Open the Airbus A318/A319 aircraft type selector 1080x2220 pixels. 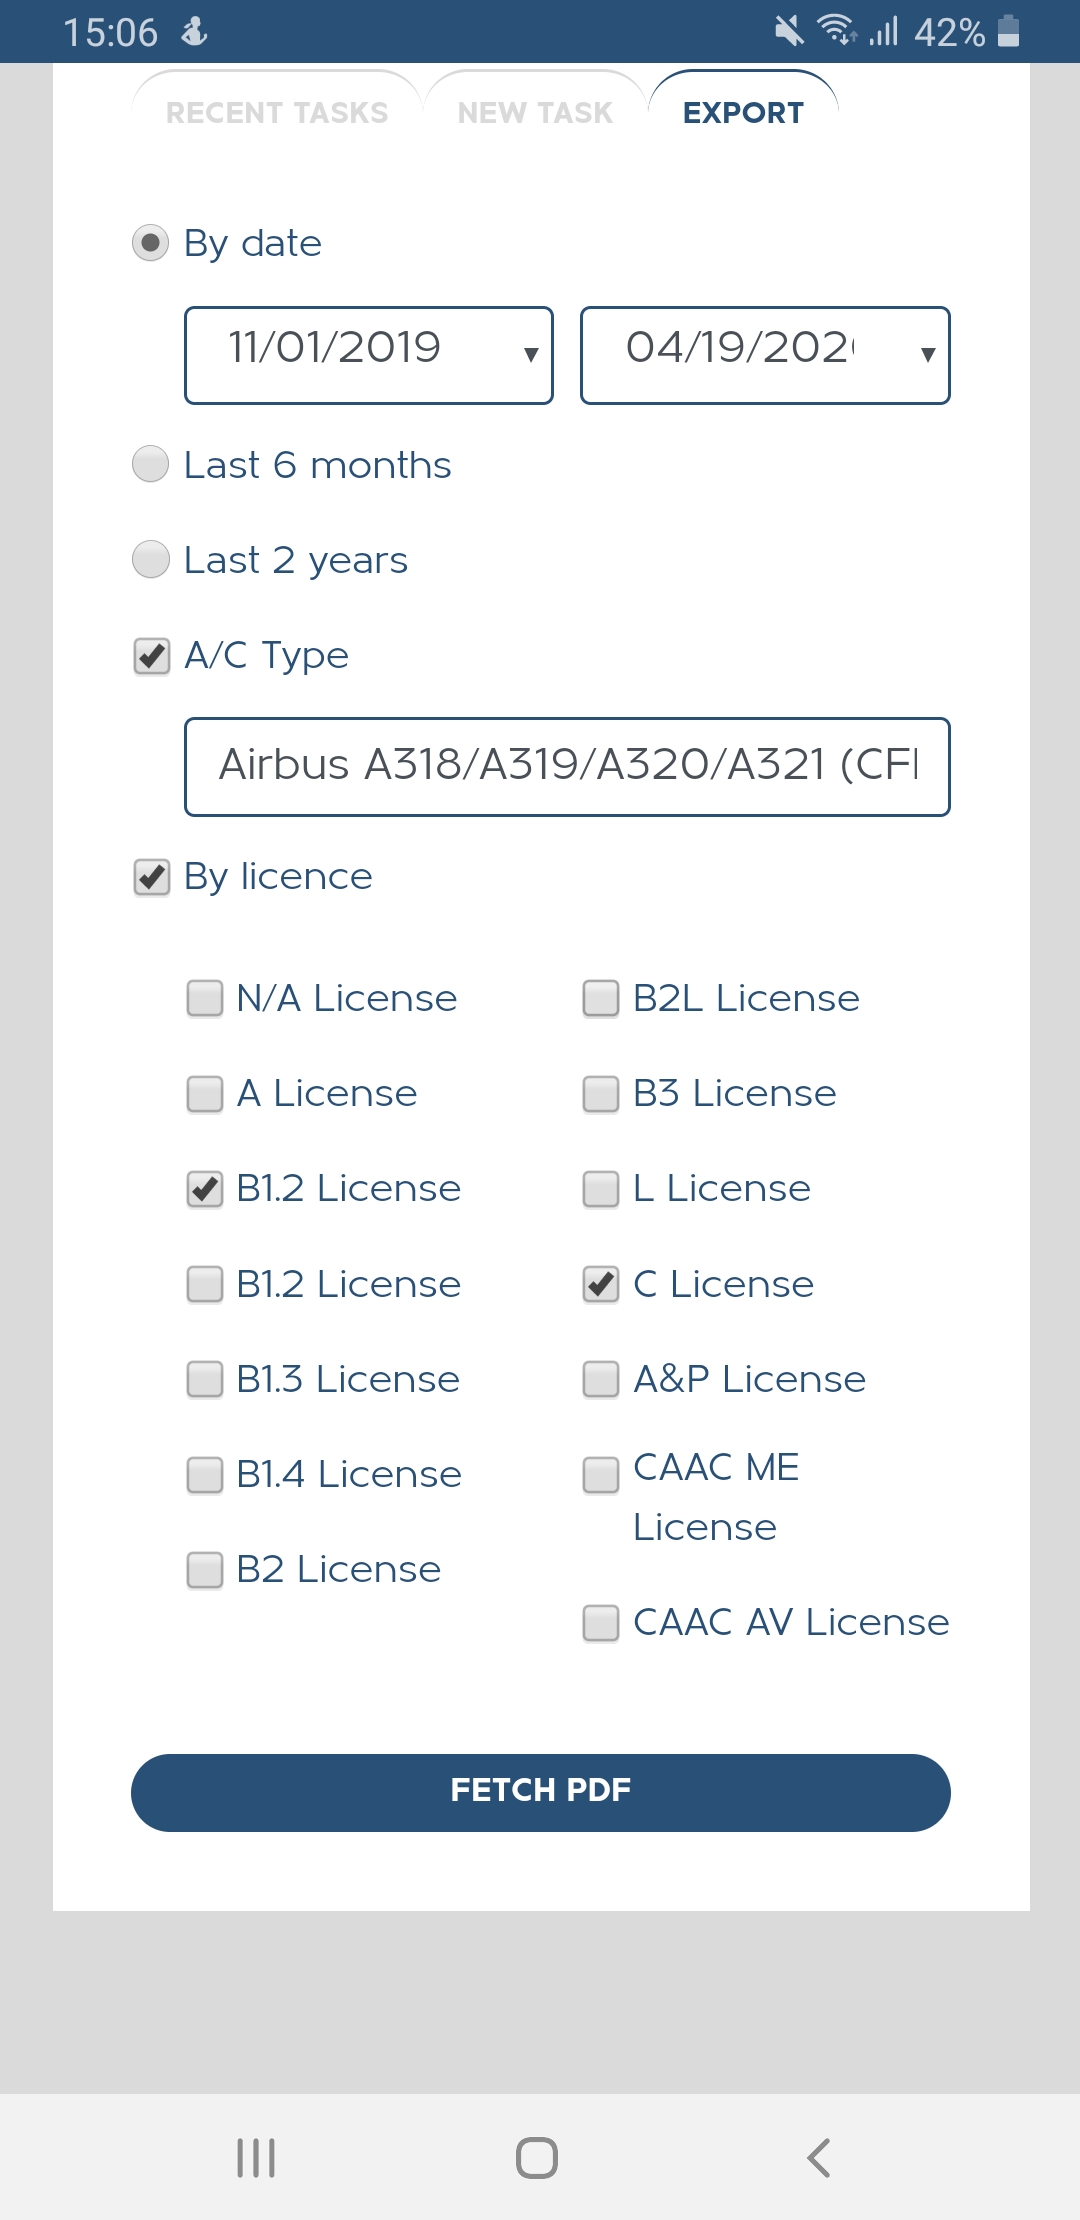(x=567, y=767)
